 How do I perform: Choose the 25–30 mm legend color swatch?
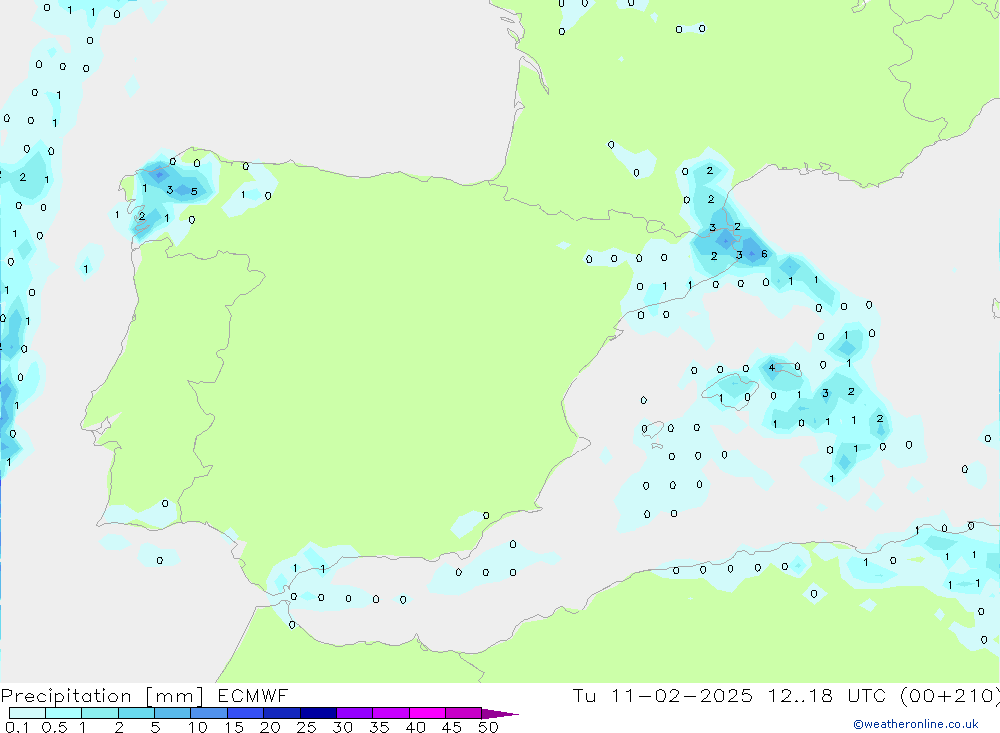[x=318, y=713]
